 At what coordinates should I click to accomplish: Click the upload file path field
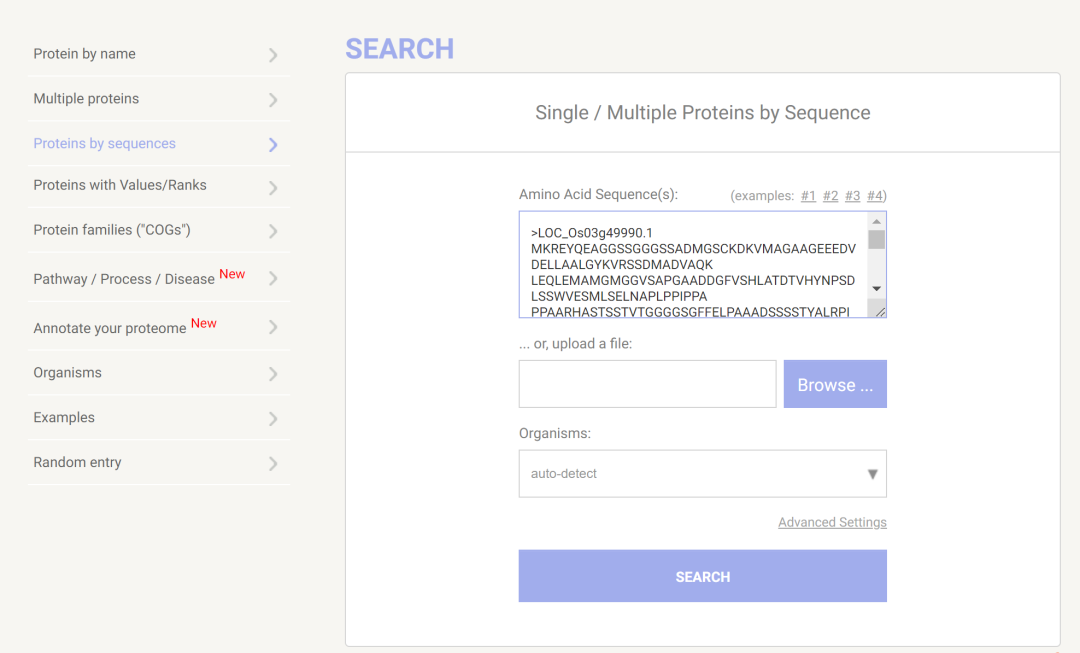(647, 384)
